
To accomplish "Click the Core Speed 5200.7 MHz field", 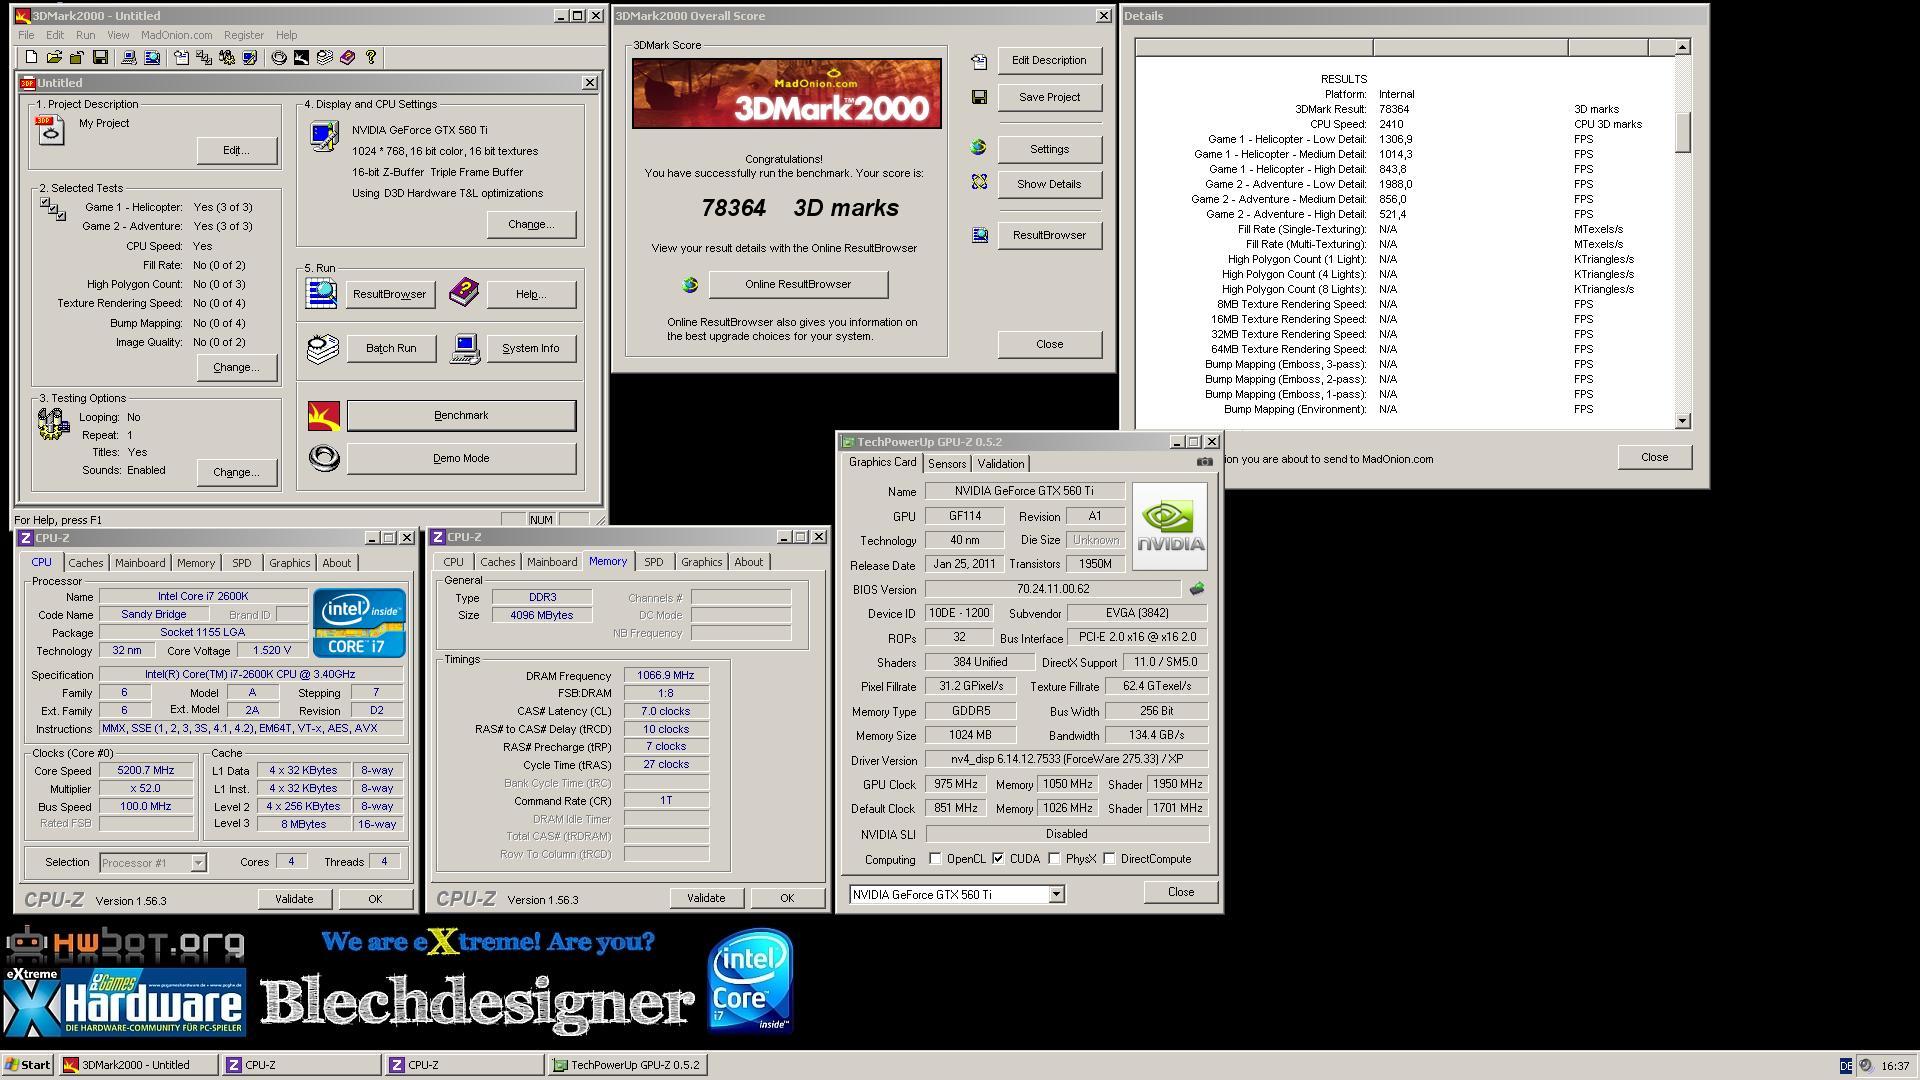I will [x=146, y=770].
